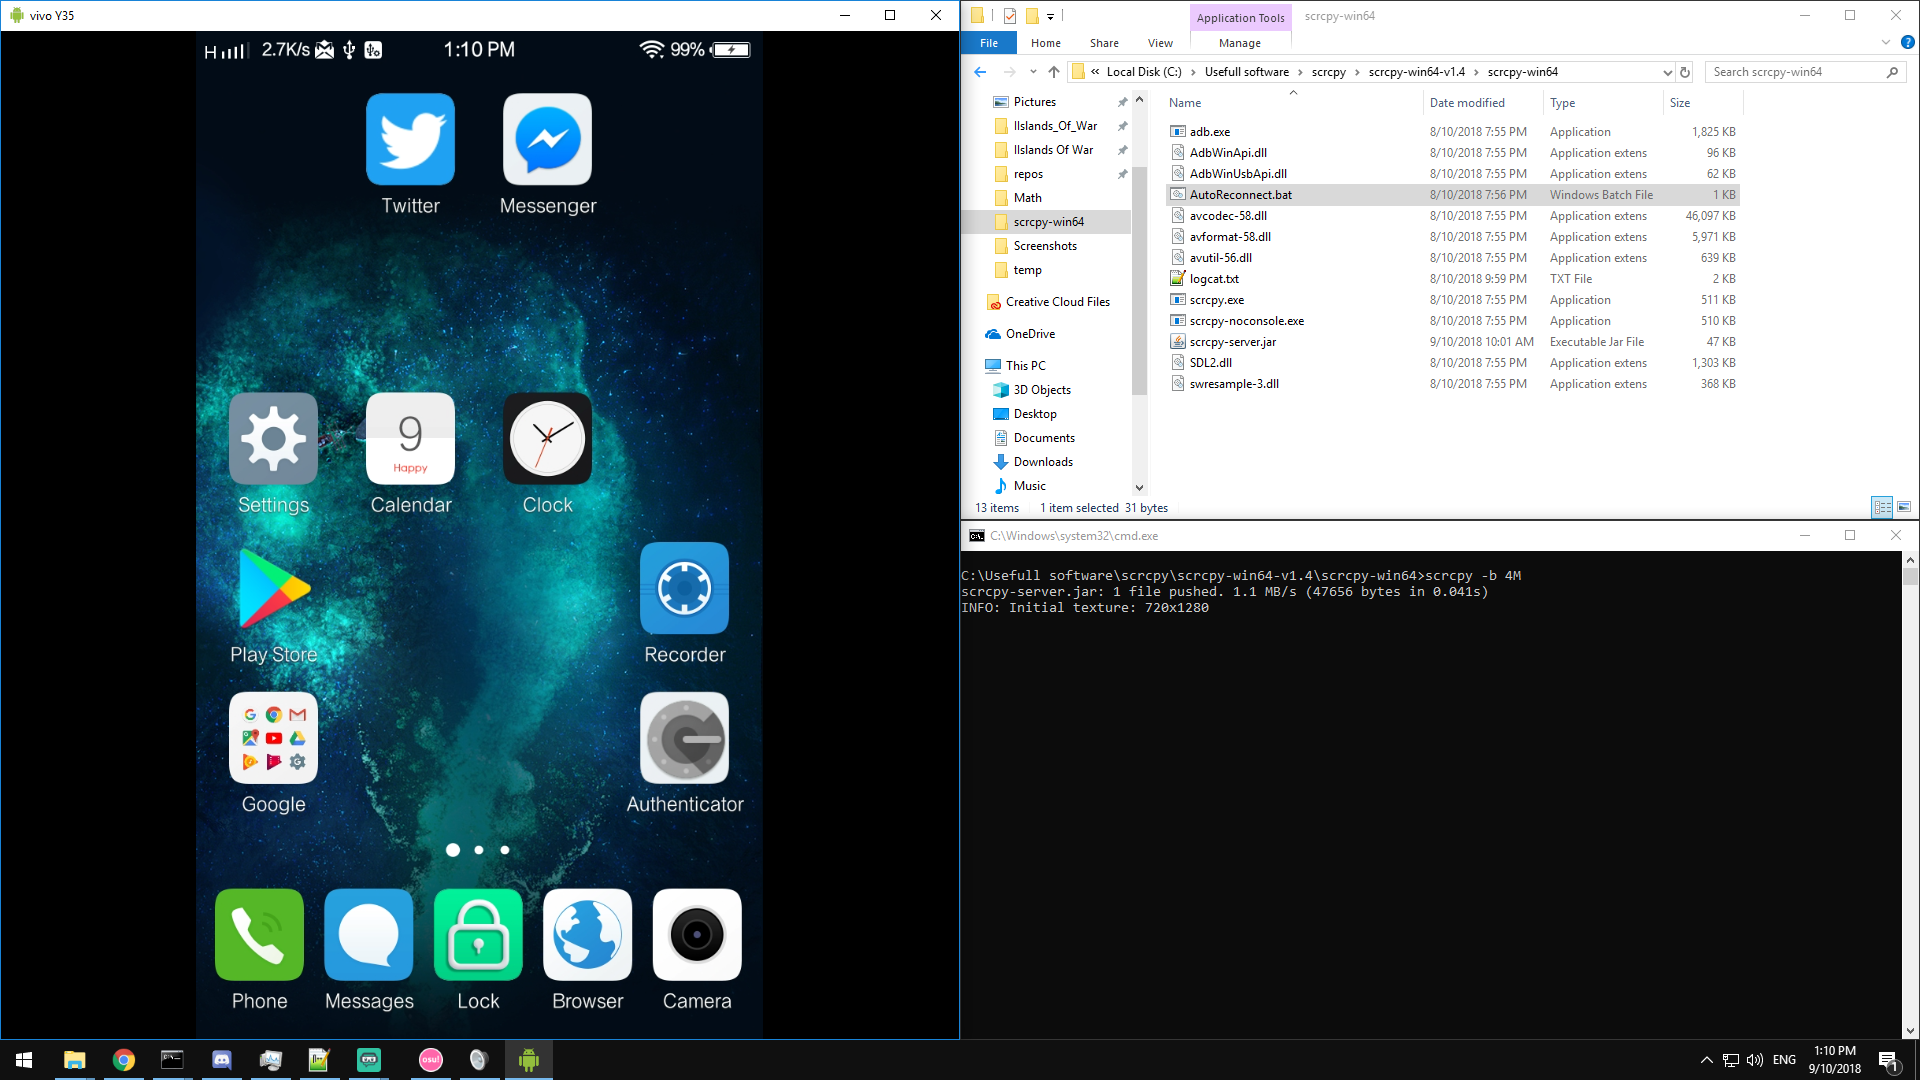1920x1080 pixels.
Task: Refresh the Explorer folder view
Action: click(x=1685, y=72)
